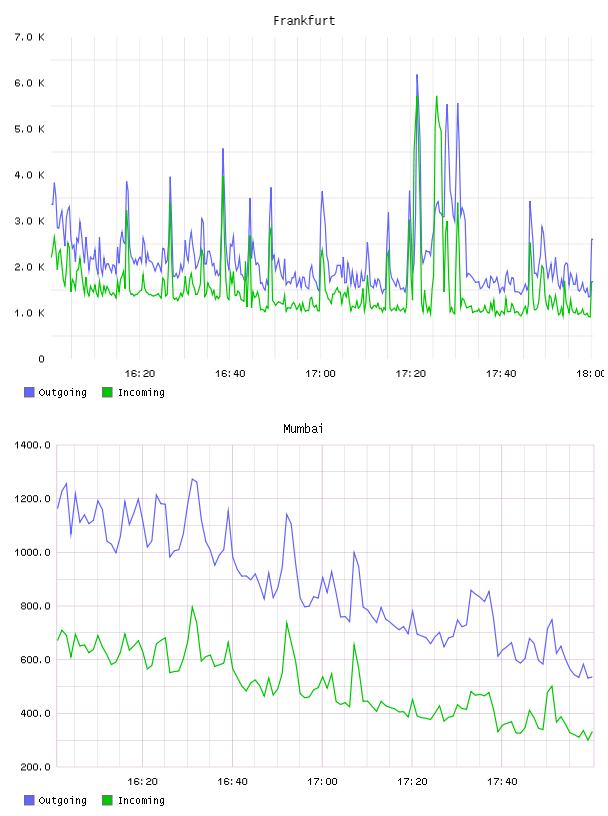Click the 17:40 time label in Frankfurt chart

click(x=501, y=374)
